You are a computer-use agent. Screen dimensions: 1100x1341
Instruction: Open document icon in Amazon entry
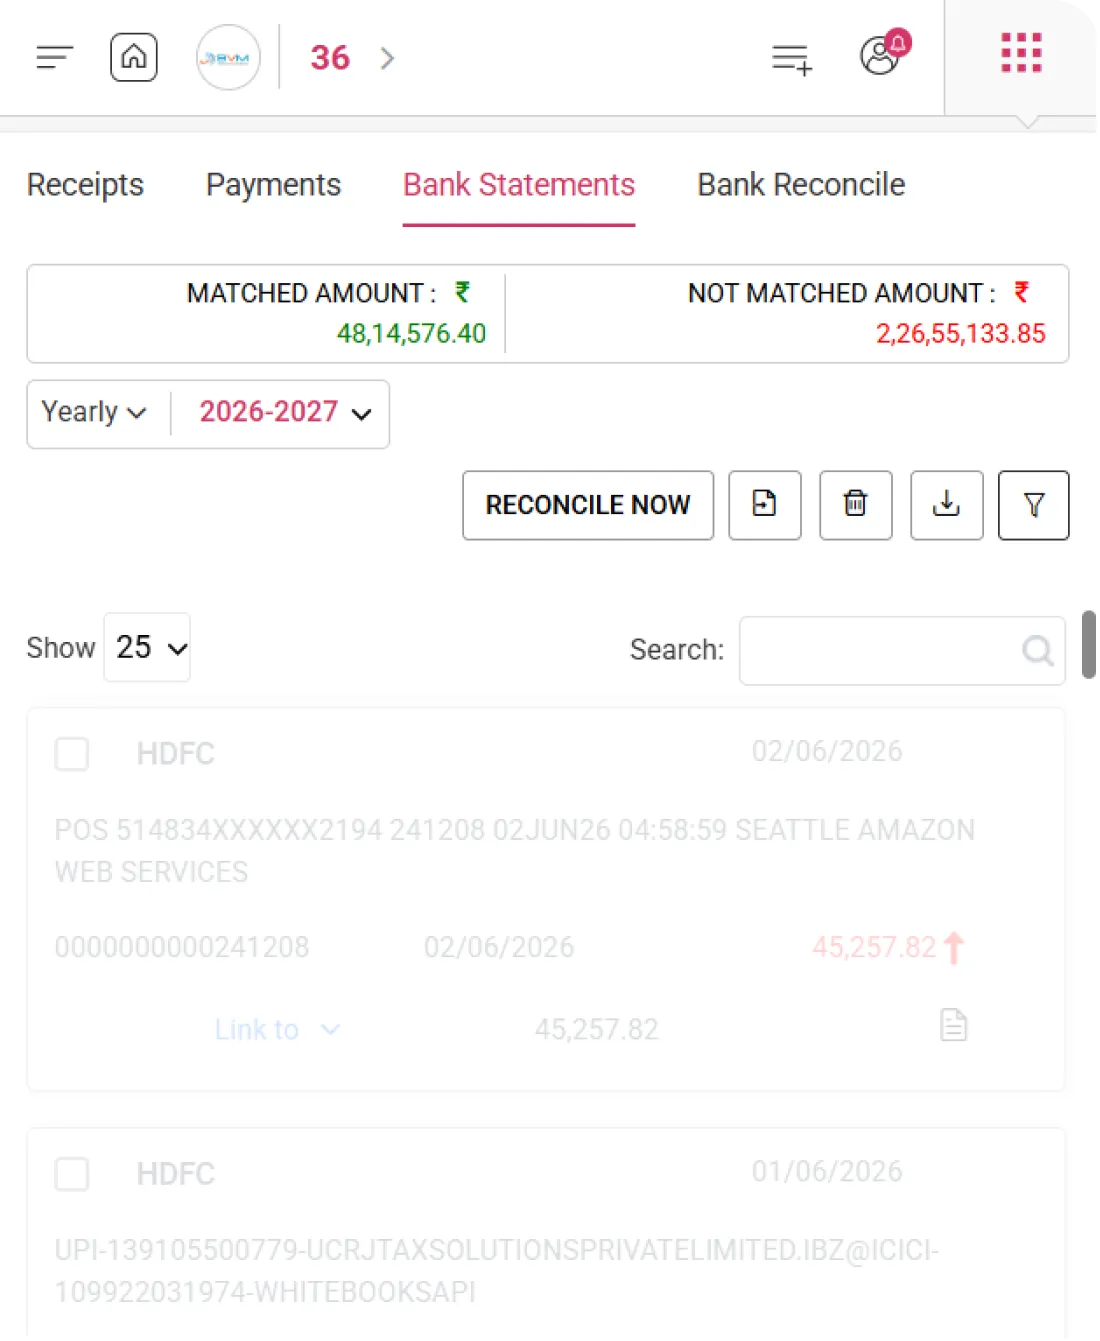(954, 1025)
